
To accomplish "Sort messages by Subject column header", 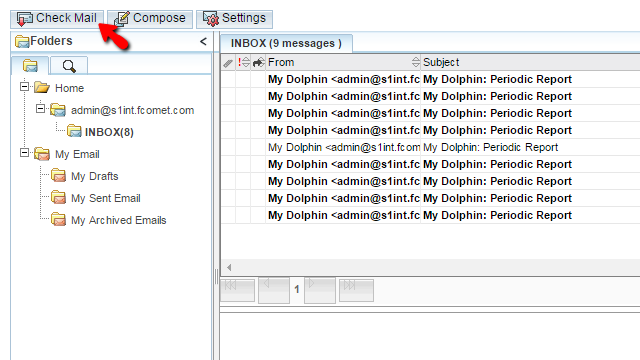I will [531, 63].
